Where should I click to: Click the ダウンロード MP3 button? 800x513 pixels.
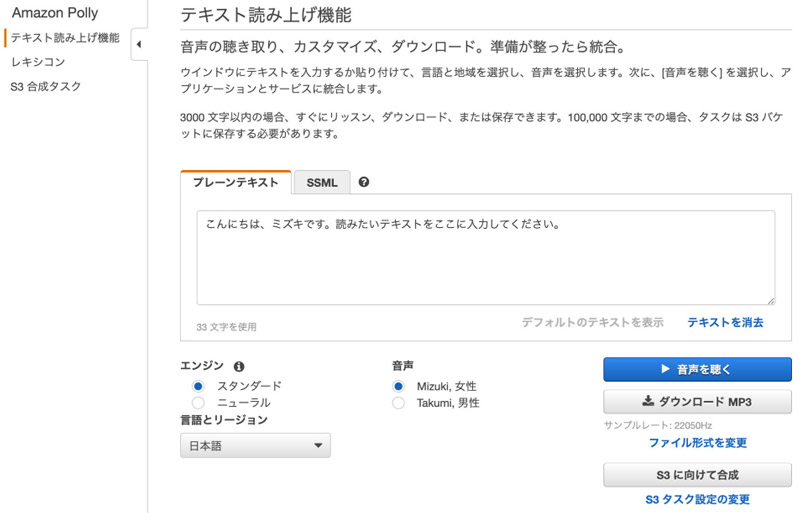[697, 402]
